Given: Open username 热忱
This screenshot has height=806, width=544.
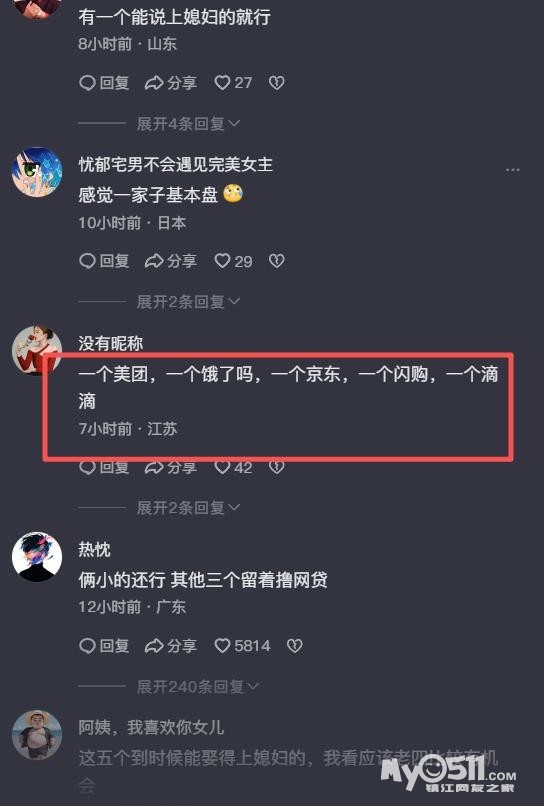Looking at the screenshot, I should [x=94, y=549].
